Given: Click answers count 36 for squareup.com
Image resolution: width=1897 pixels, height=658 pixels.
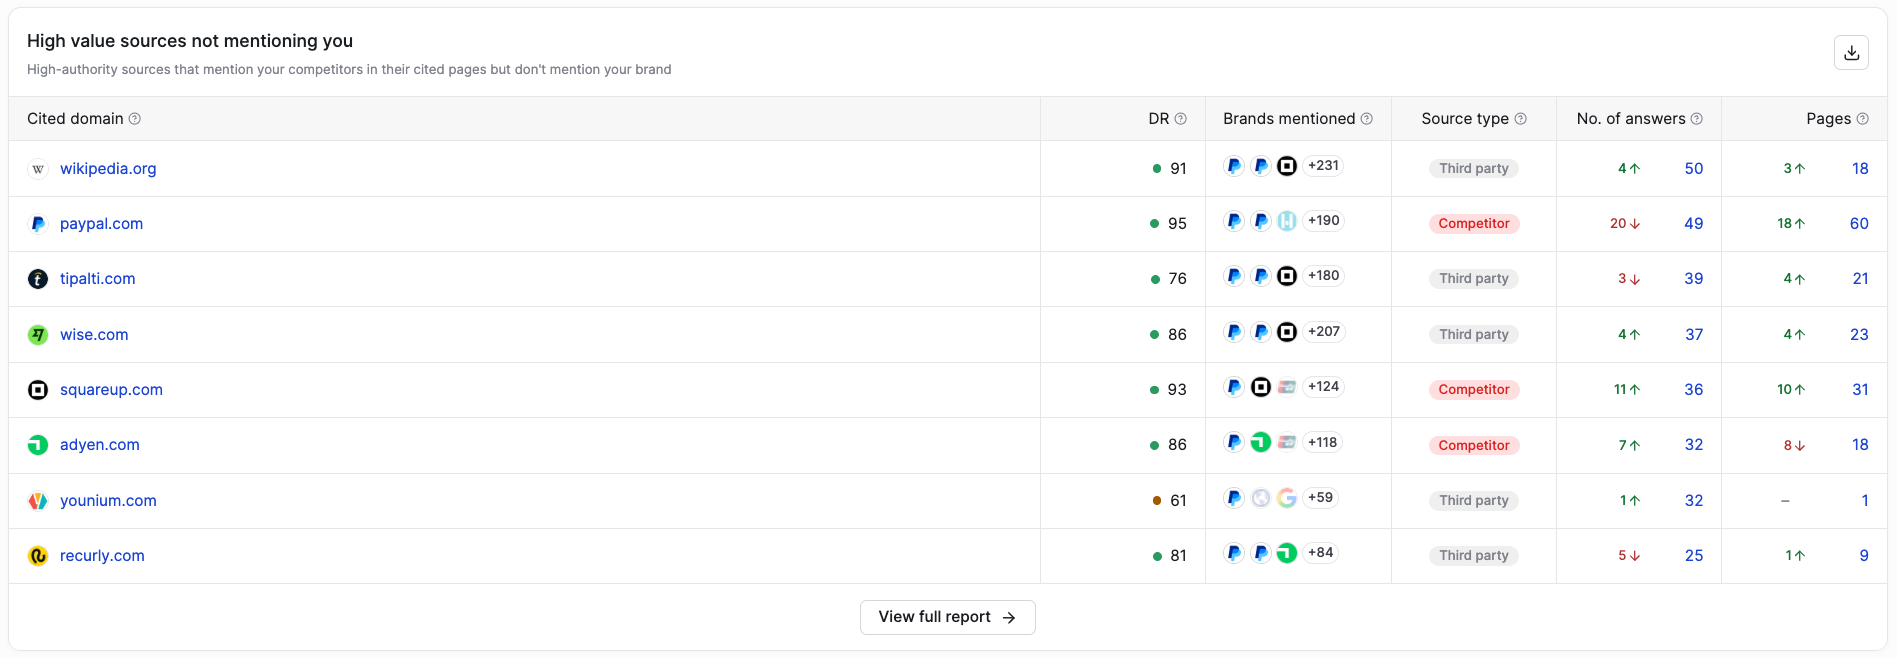Looking at the screenshot, I should point(1694,390).
